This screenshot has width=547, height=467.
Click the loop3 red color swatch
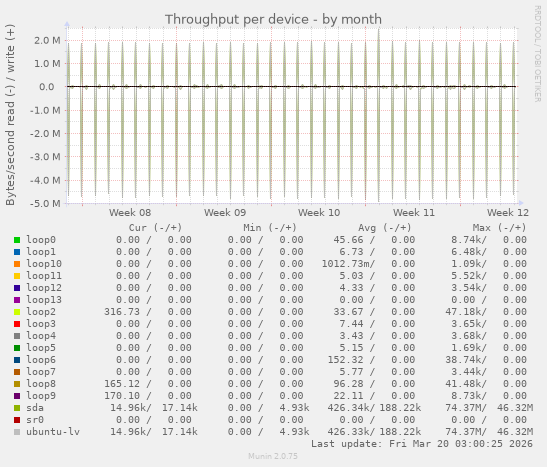pos(17,324)
